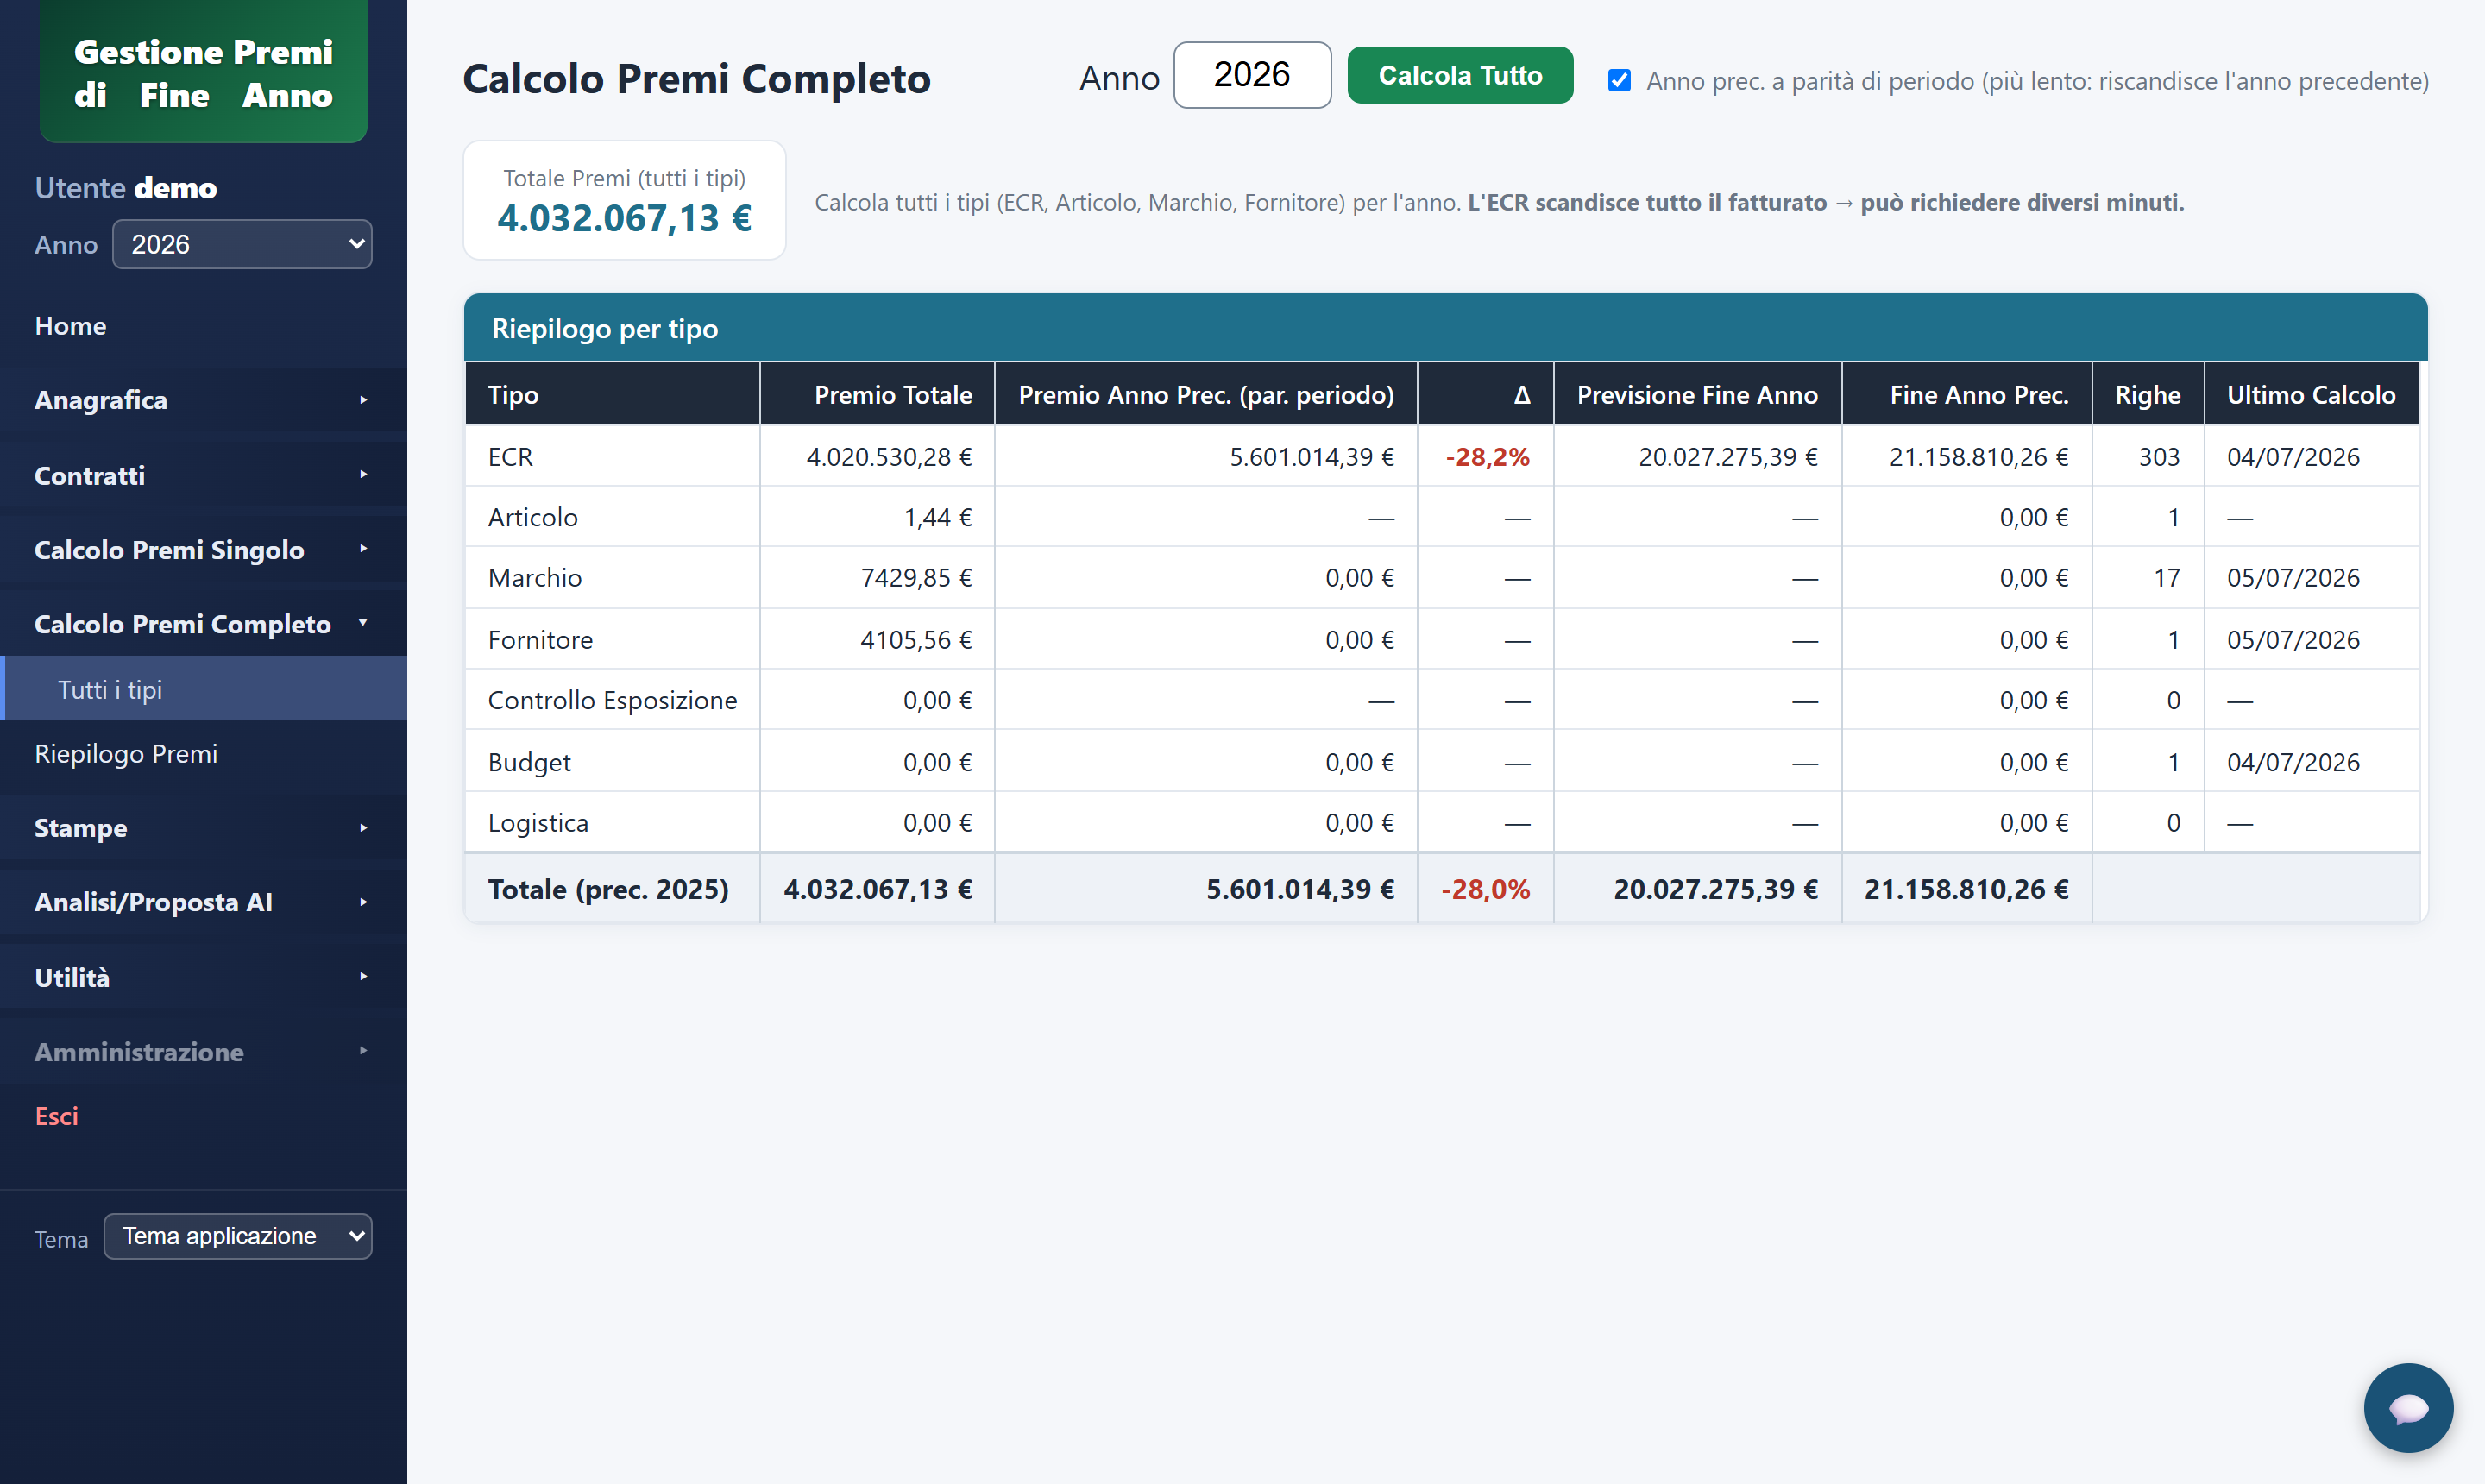Open the sidebar Anno 2026 dropdown
Image resolution: width=2485 pixels, height=1484 pixels.
click(x=242, y=244)
